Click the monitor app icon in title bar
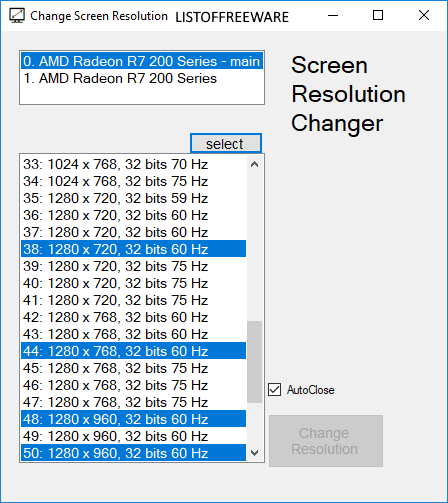 tap(17, 15)
